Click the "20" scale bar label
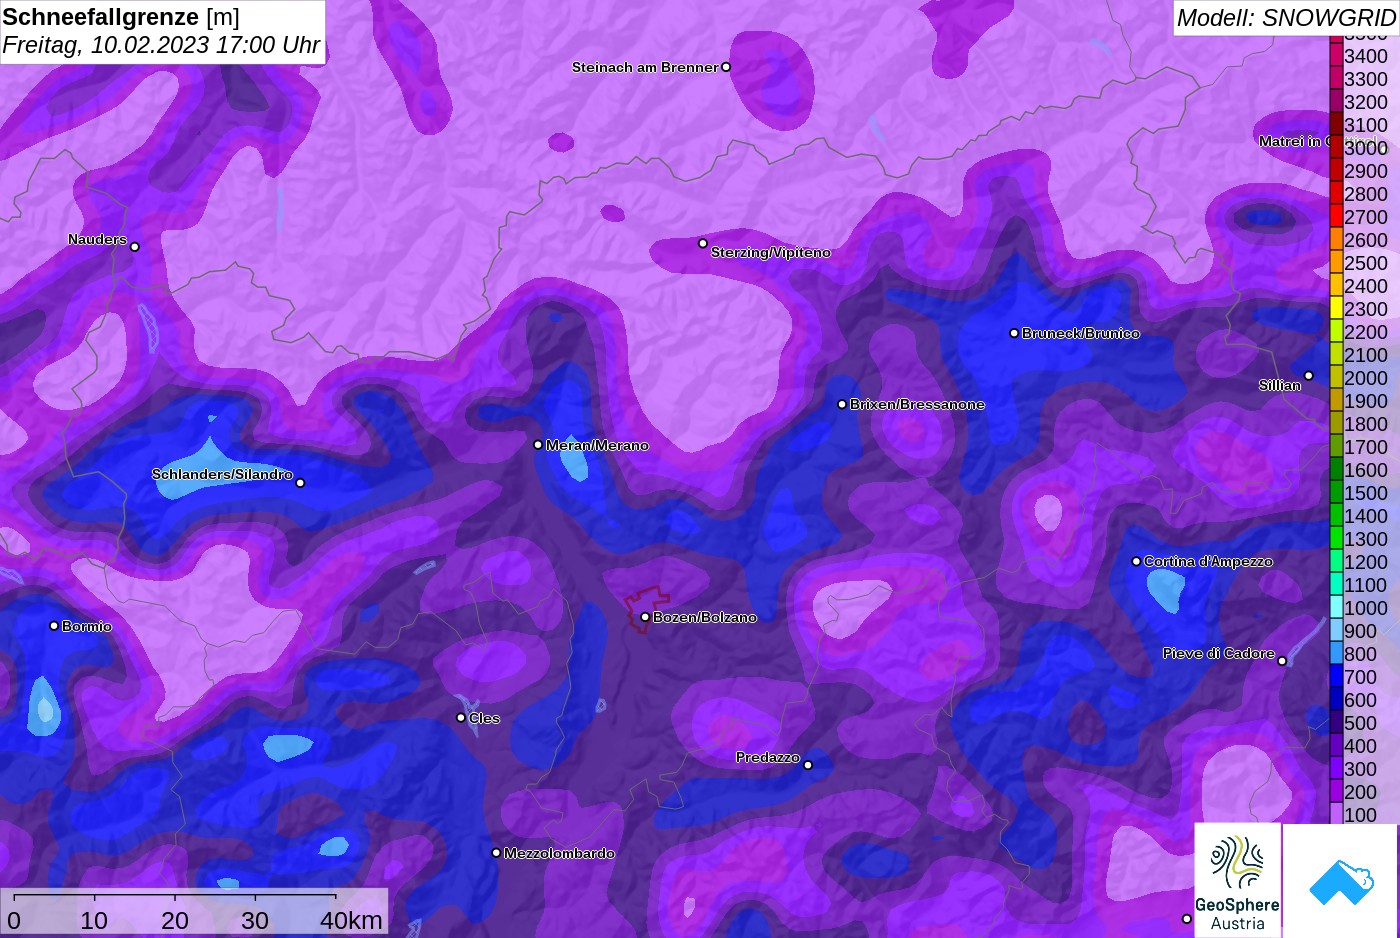This screenshot has width=1400, height=938. tap(175, 920)
